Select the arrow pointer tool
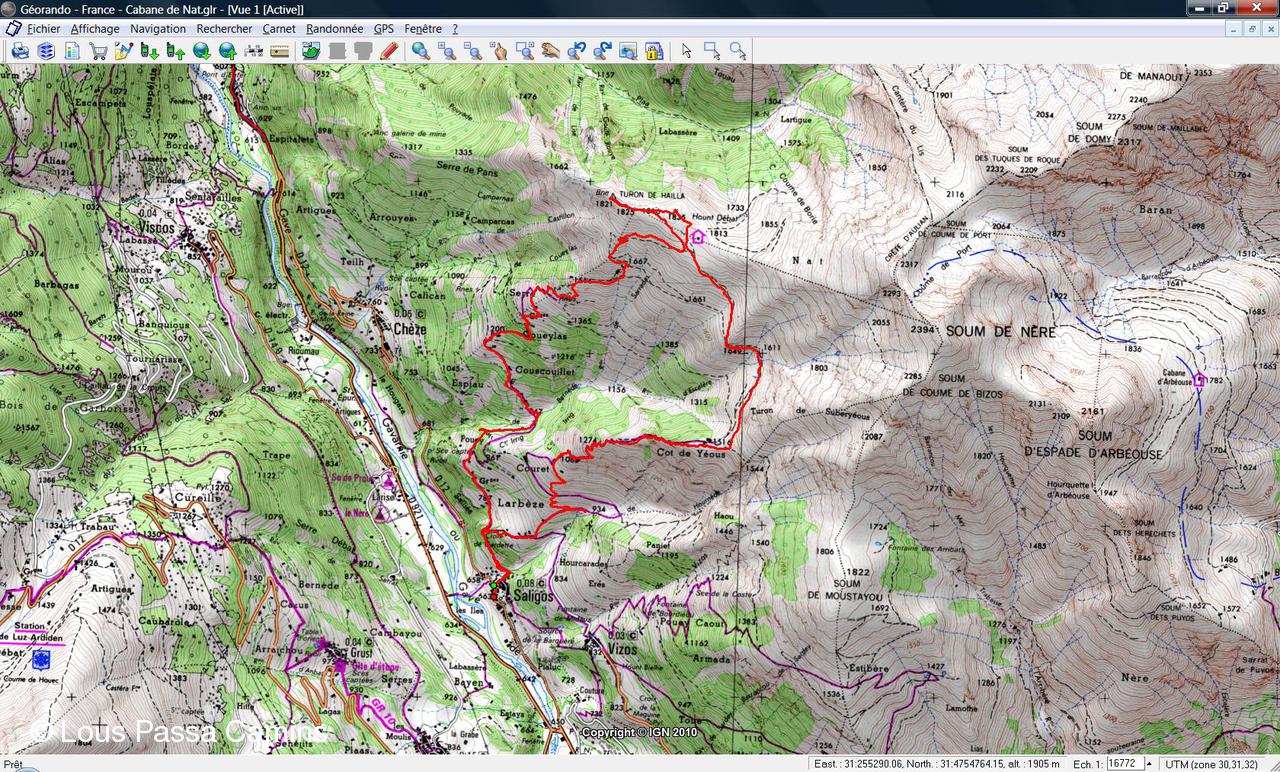1280x772 pixels. tap(686, 50)
